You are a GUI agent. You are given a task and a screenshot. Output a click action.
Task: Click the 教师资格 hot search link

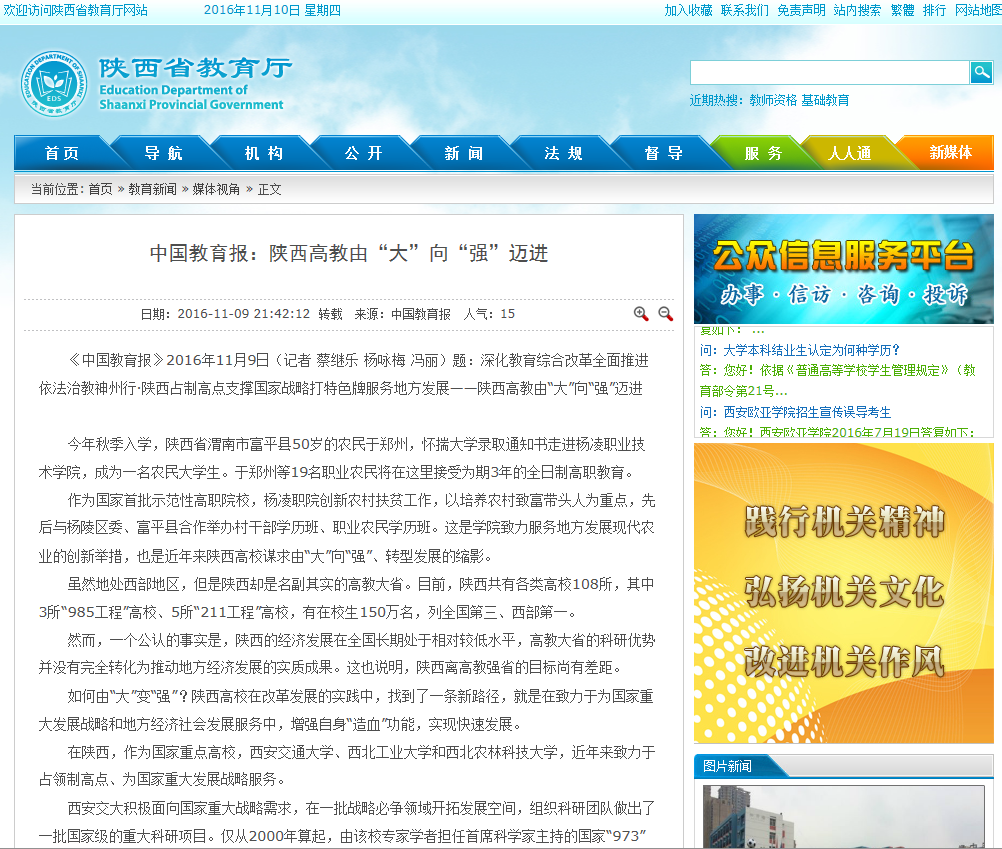(x=773, y=100)
